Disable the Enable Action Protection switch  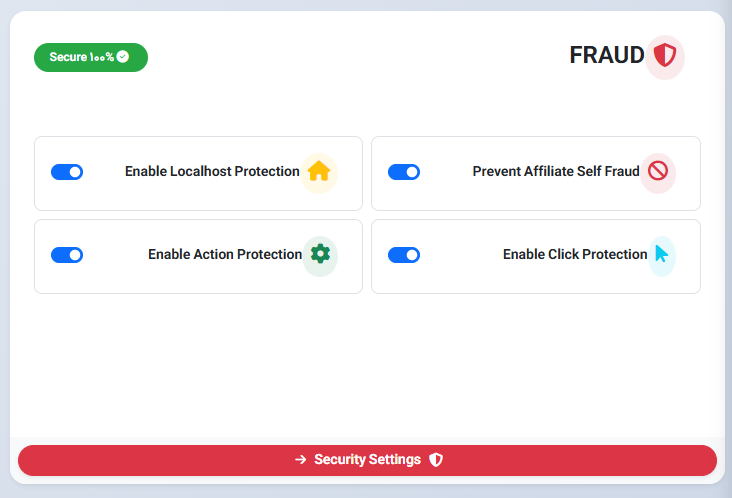tap(67, 255)
